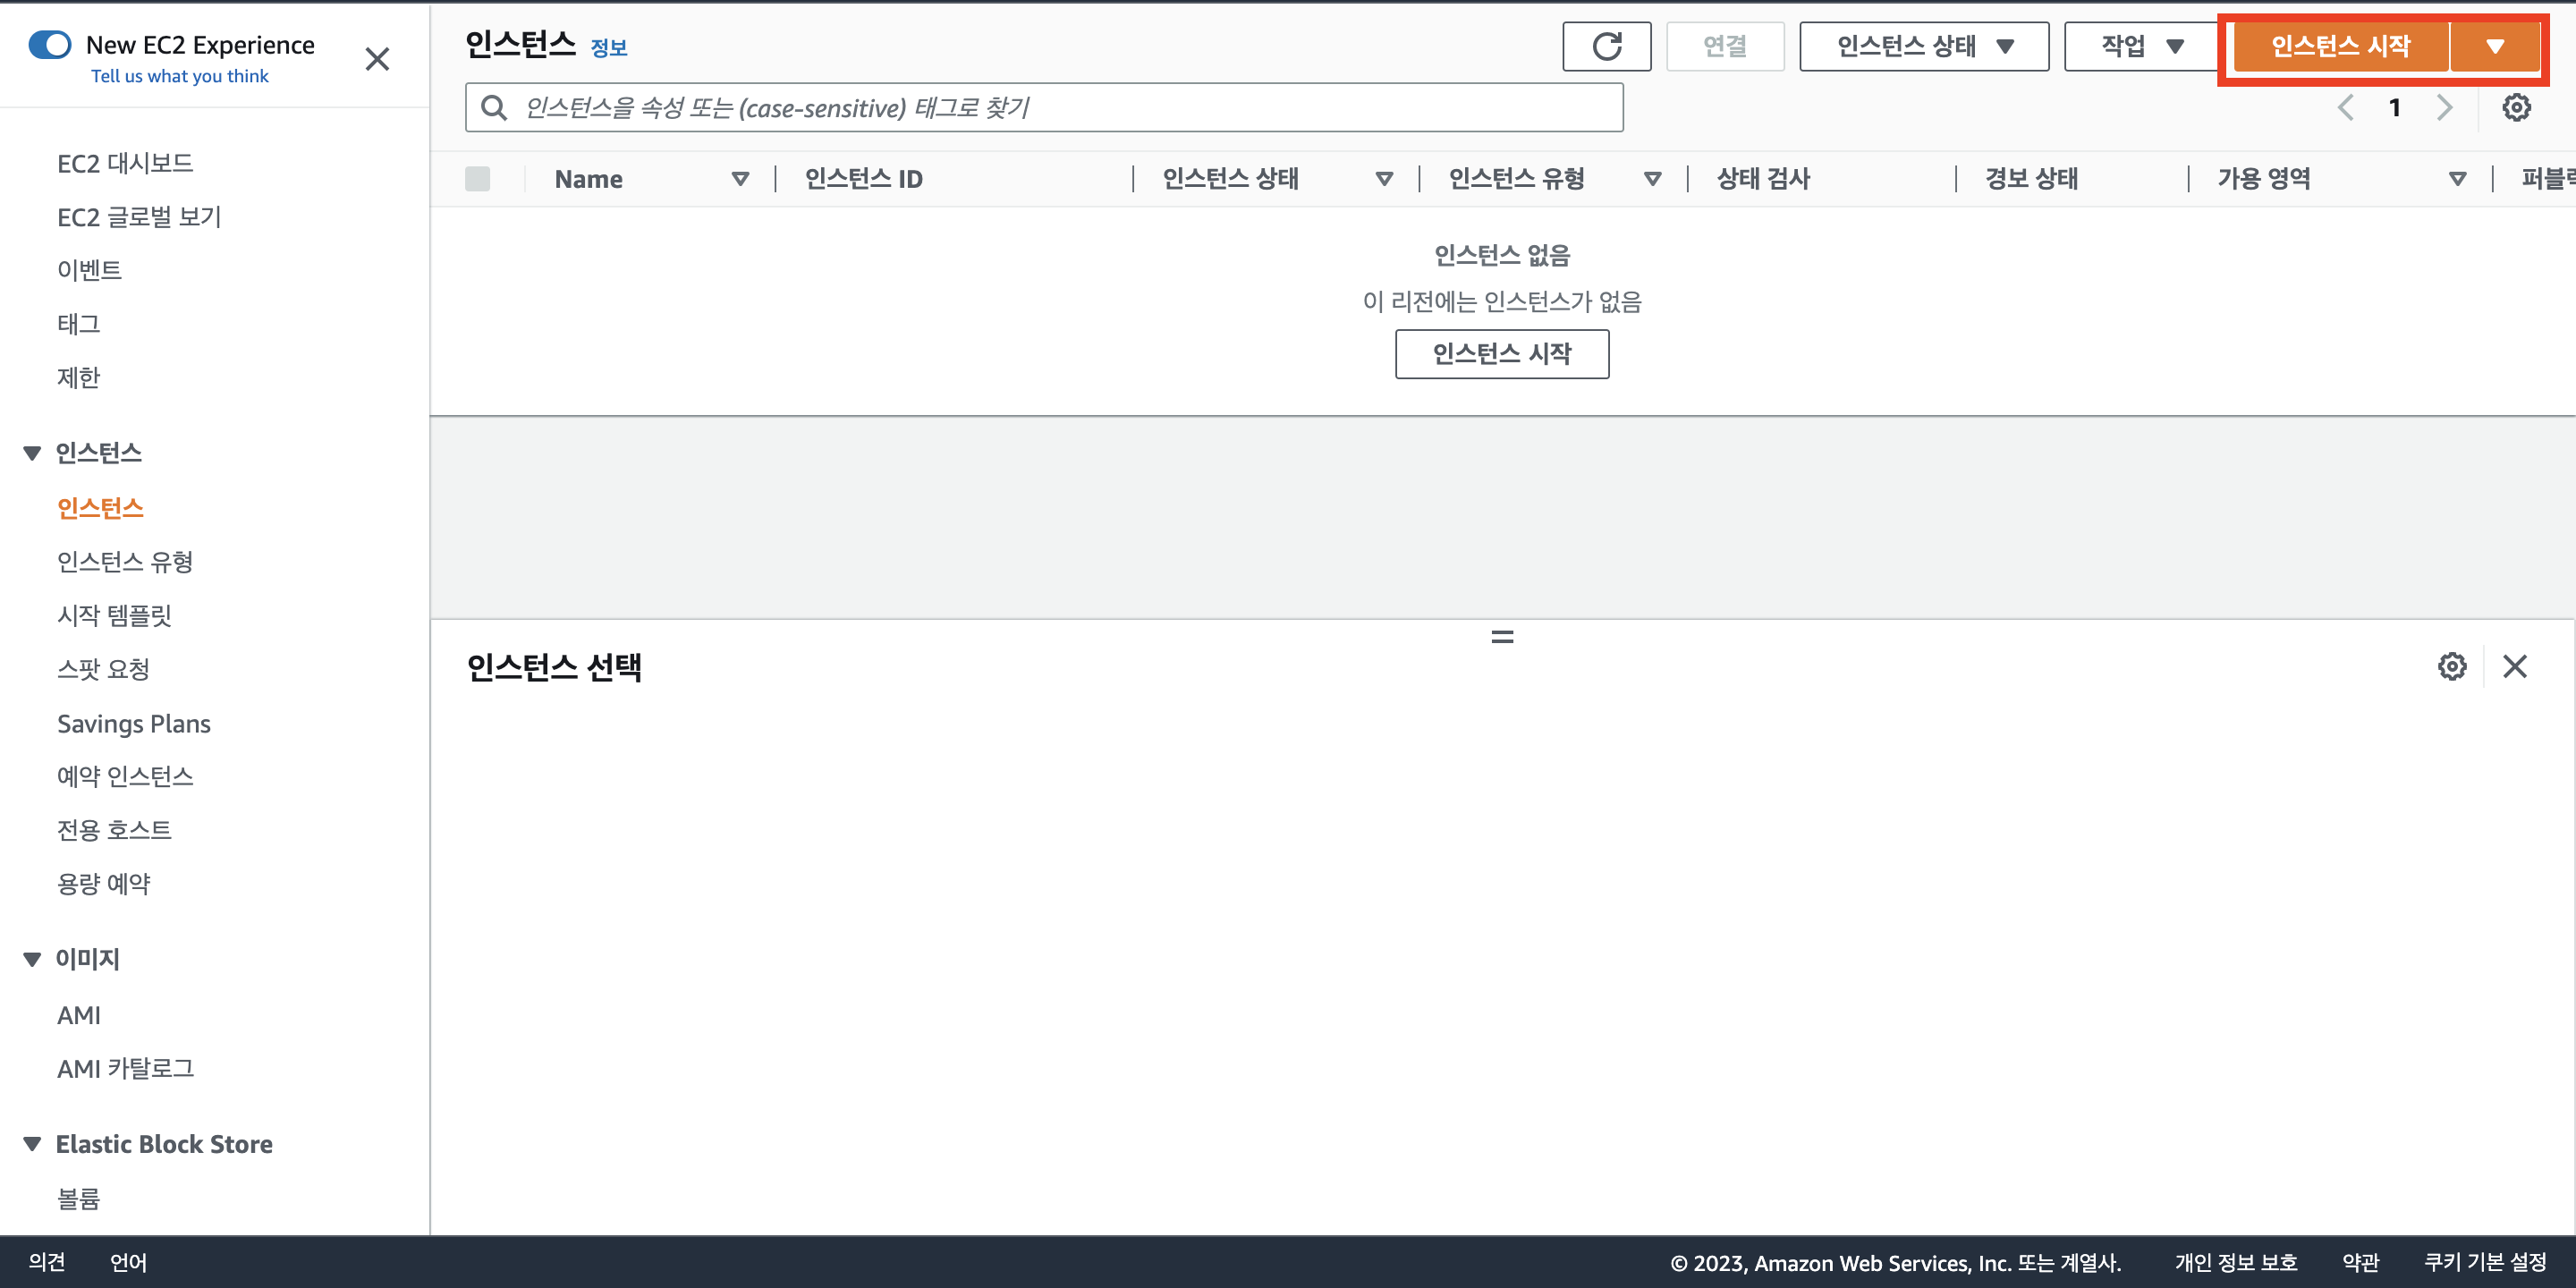Go to previous page of instances
This screenshot has height=1288, width=2576.
pyautogui.click(x=2345, y=107)
